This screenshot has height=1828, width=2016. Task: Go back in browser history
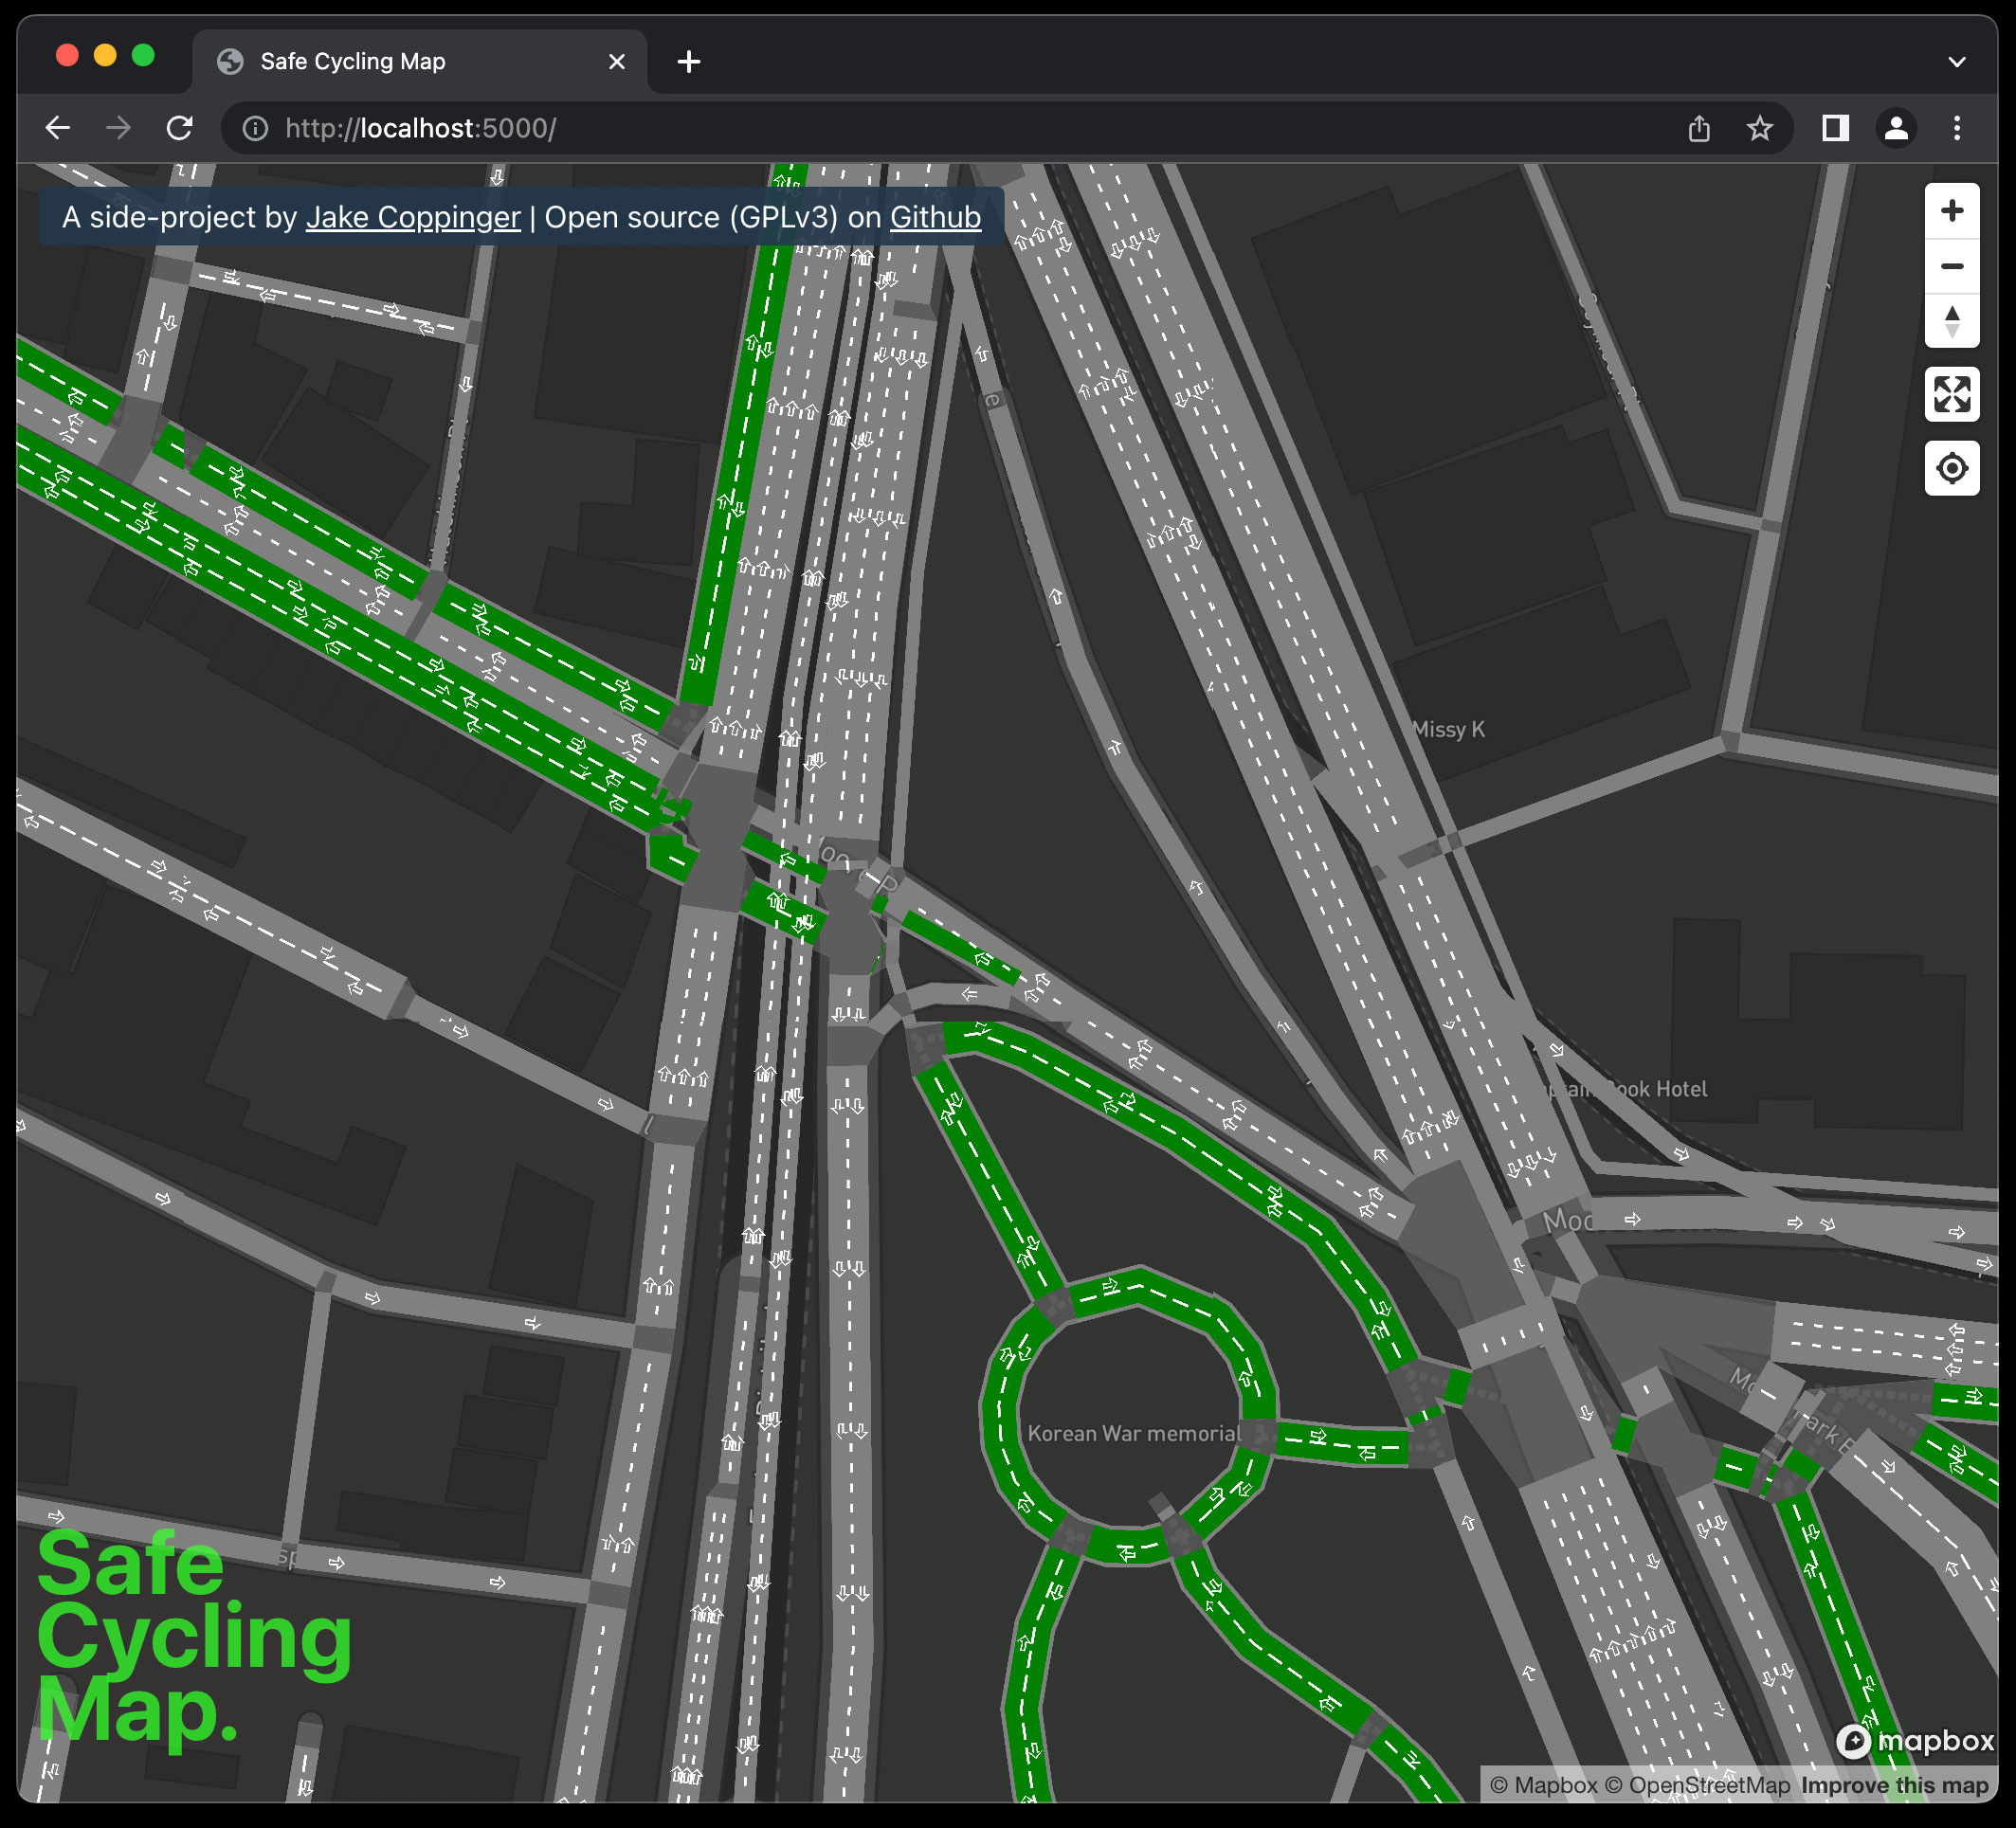tap(58, 128)
